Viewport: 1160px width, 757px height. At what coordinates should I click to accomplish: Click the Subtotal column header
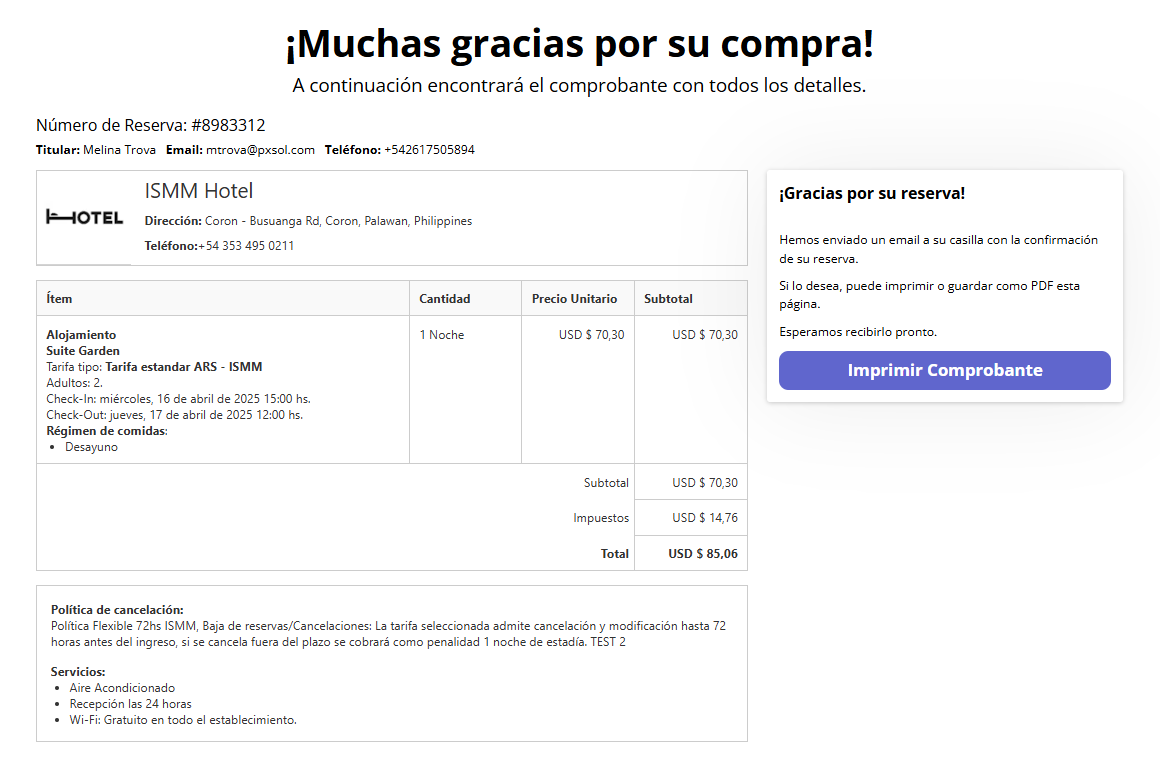tap(668, 299)
